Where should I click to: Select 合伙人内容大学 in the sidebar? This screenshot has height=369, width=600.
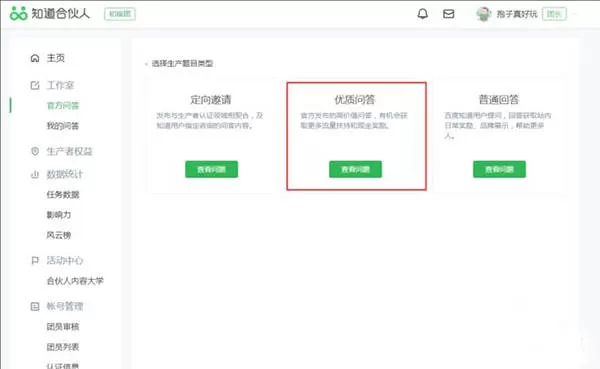(x=75, y=281)
